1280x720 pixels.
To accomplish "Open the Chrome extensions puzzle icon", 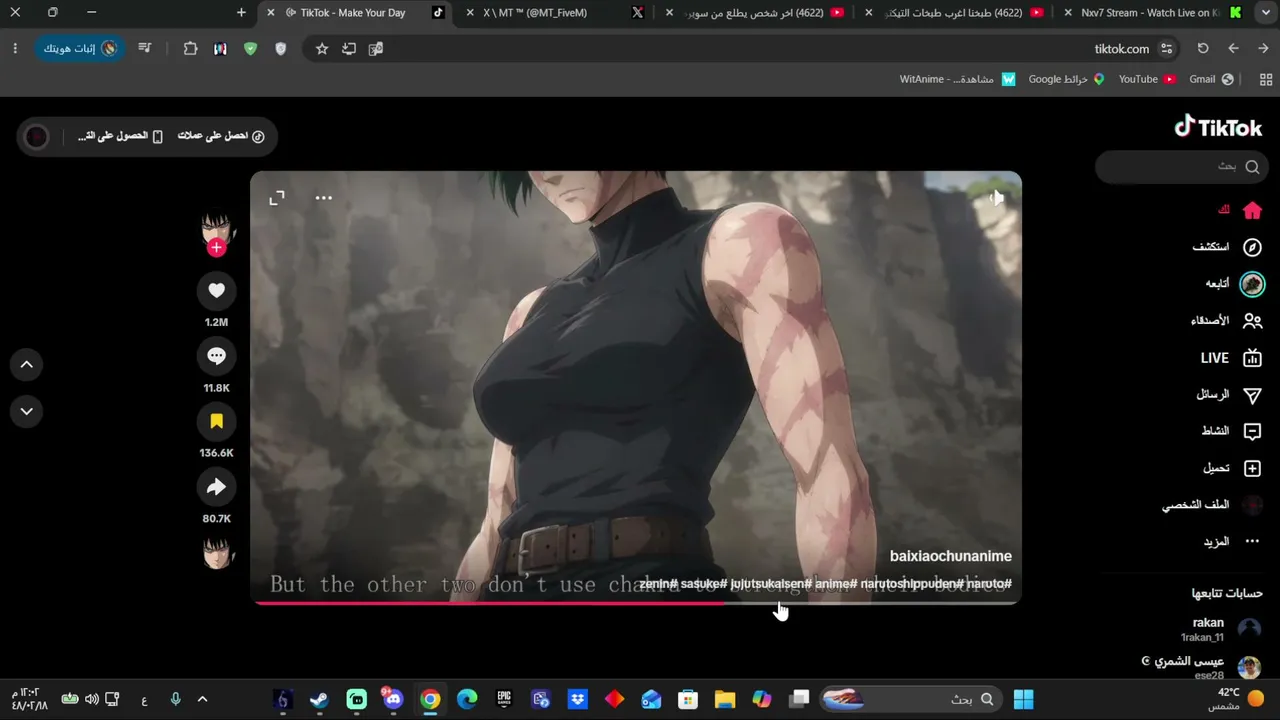I will point(190,48).
